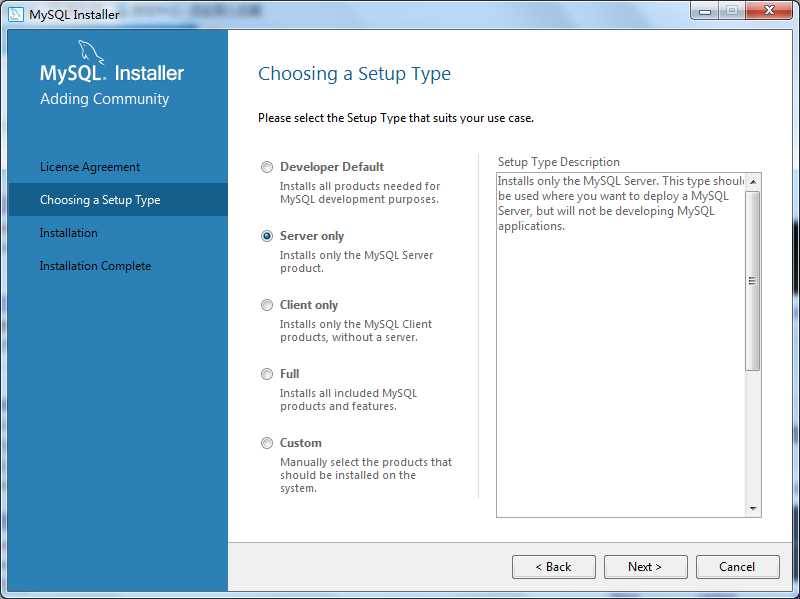The height and width of the screenshot is (599, 800).
Task: Click the MySQL dolphin logo
Action: [91, 53]
